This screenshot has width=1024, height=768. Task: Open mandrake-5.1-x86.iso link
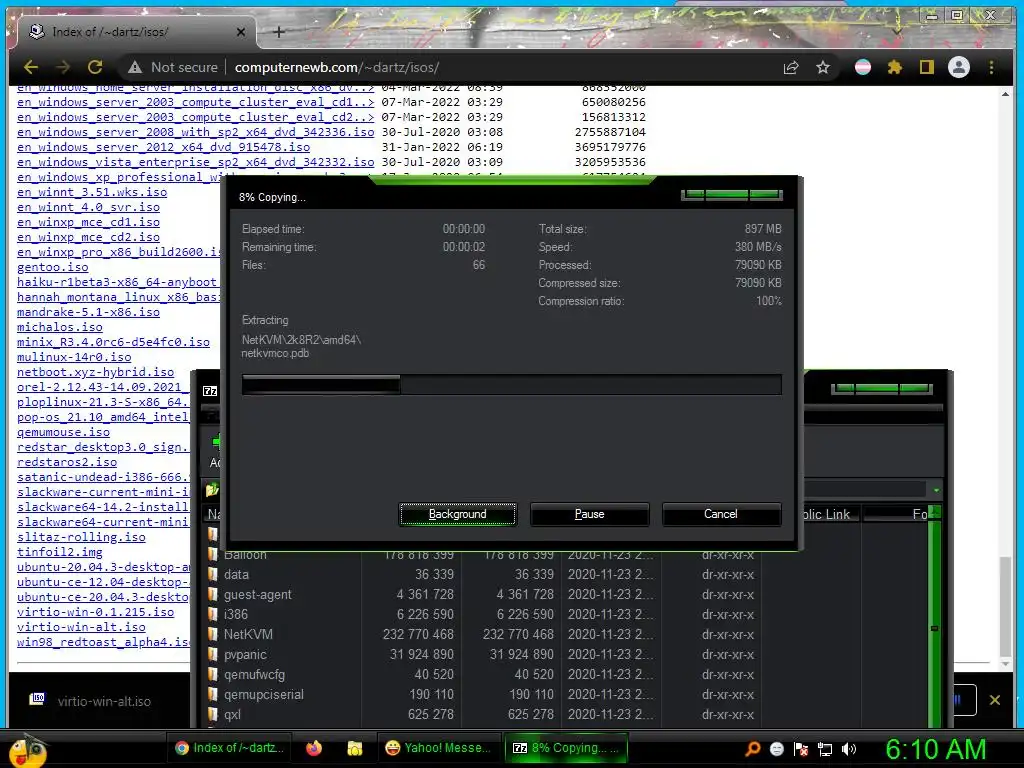pyautogui.click(x=88, y=312)
